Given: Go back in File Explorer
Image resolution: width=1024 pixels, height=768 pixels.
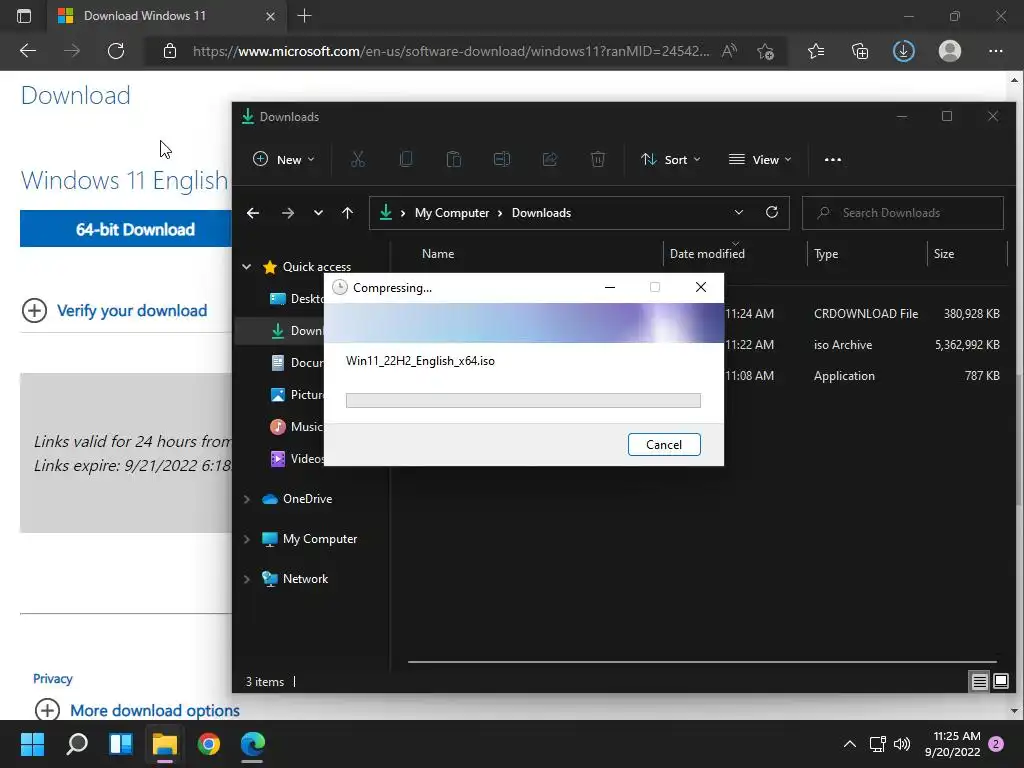Looking at the screenshot, I should coord(253,213).
